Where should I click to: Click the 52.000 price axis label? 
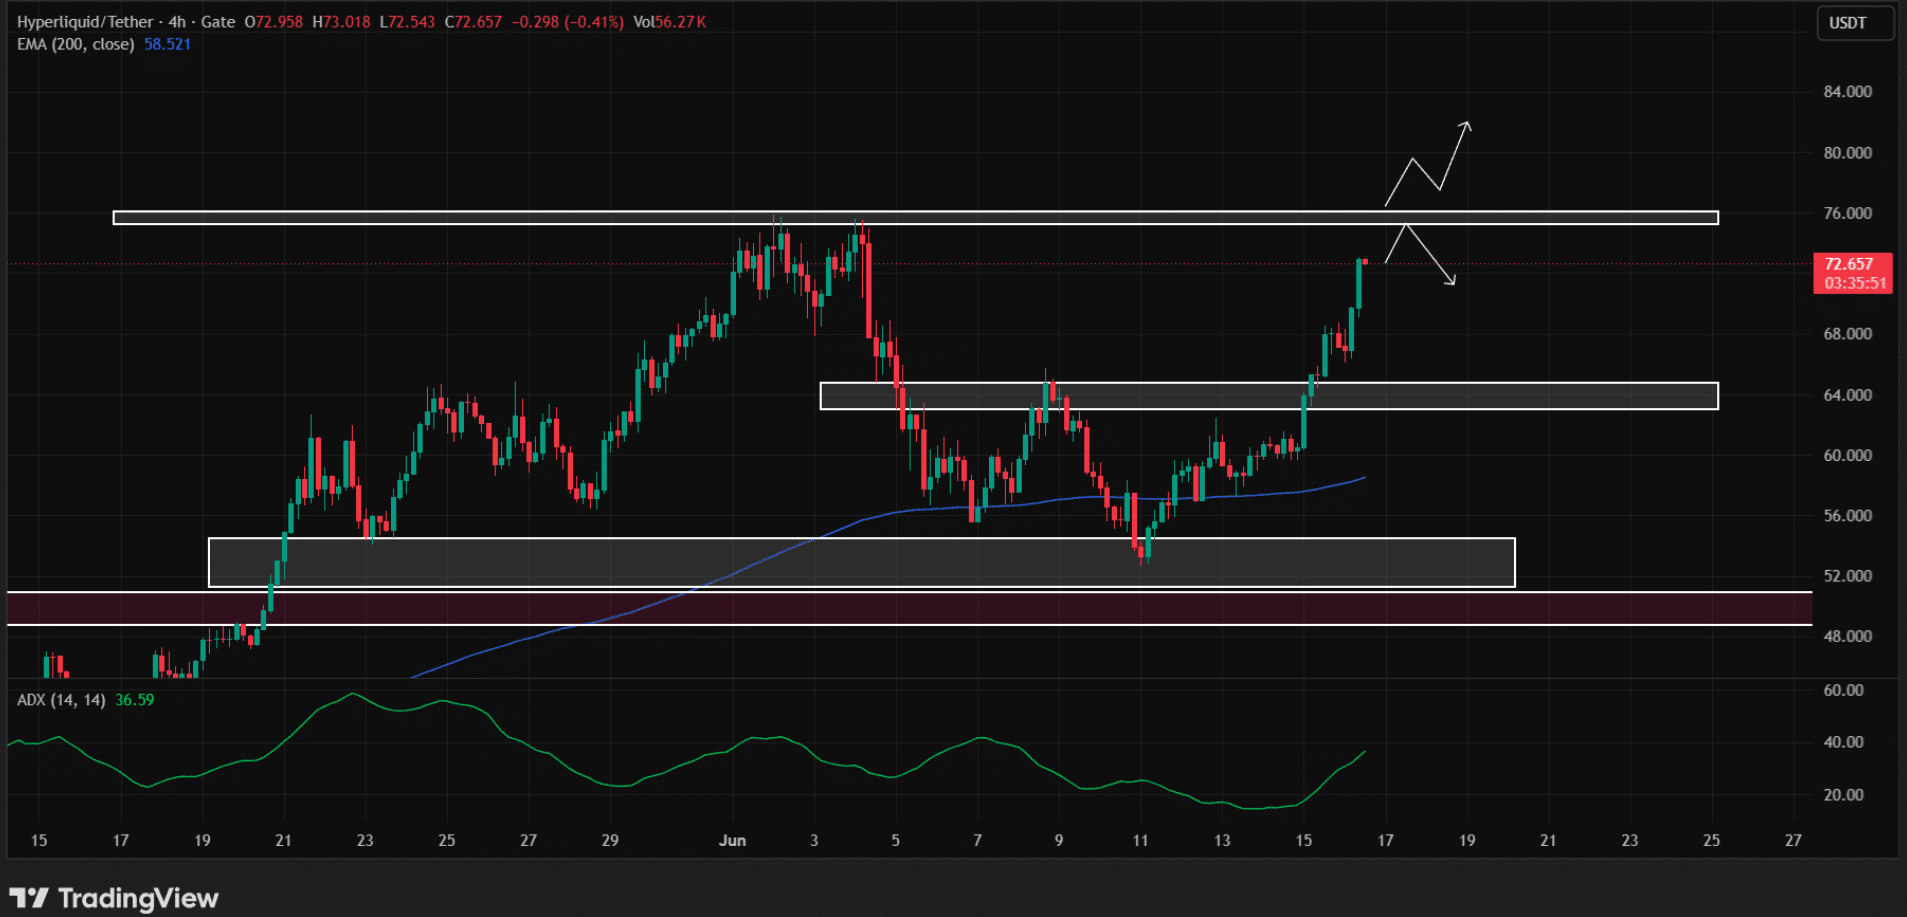[1847, 576]
